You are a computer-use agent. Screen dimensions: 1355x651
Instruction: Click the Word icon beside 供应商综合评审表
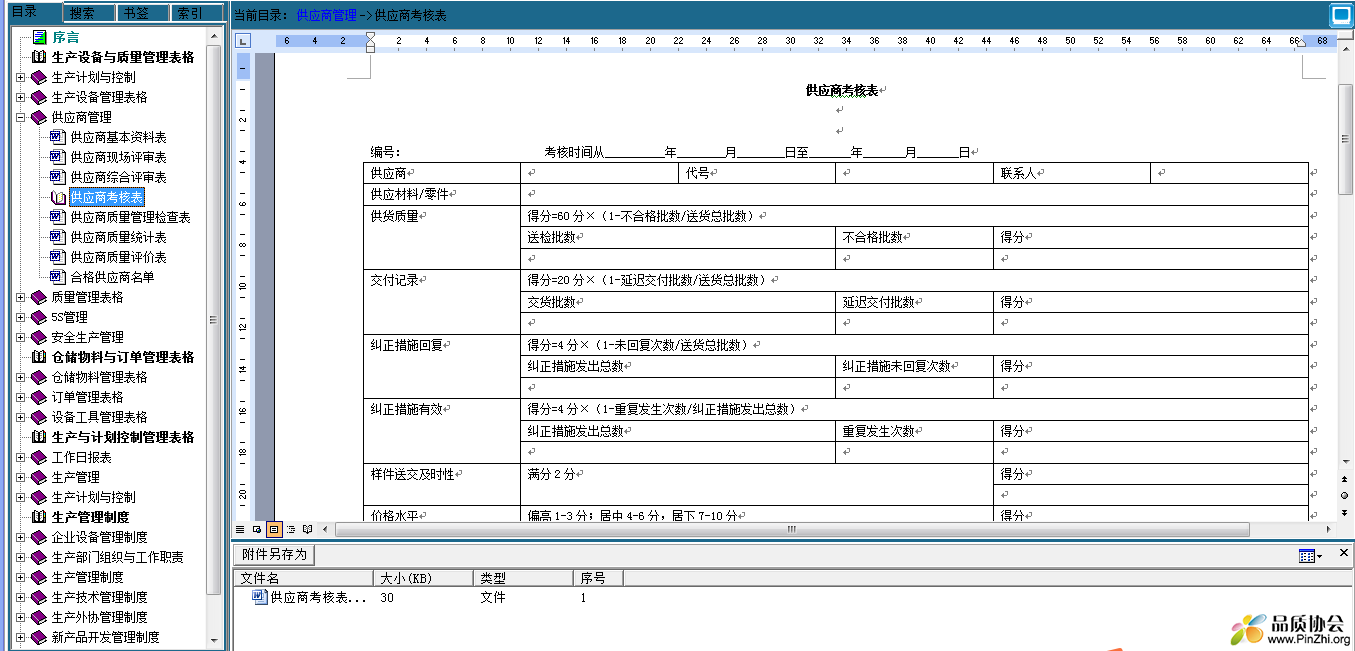[x=57, y=177]
